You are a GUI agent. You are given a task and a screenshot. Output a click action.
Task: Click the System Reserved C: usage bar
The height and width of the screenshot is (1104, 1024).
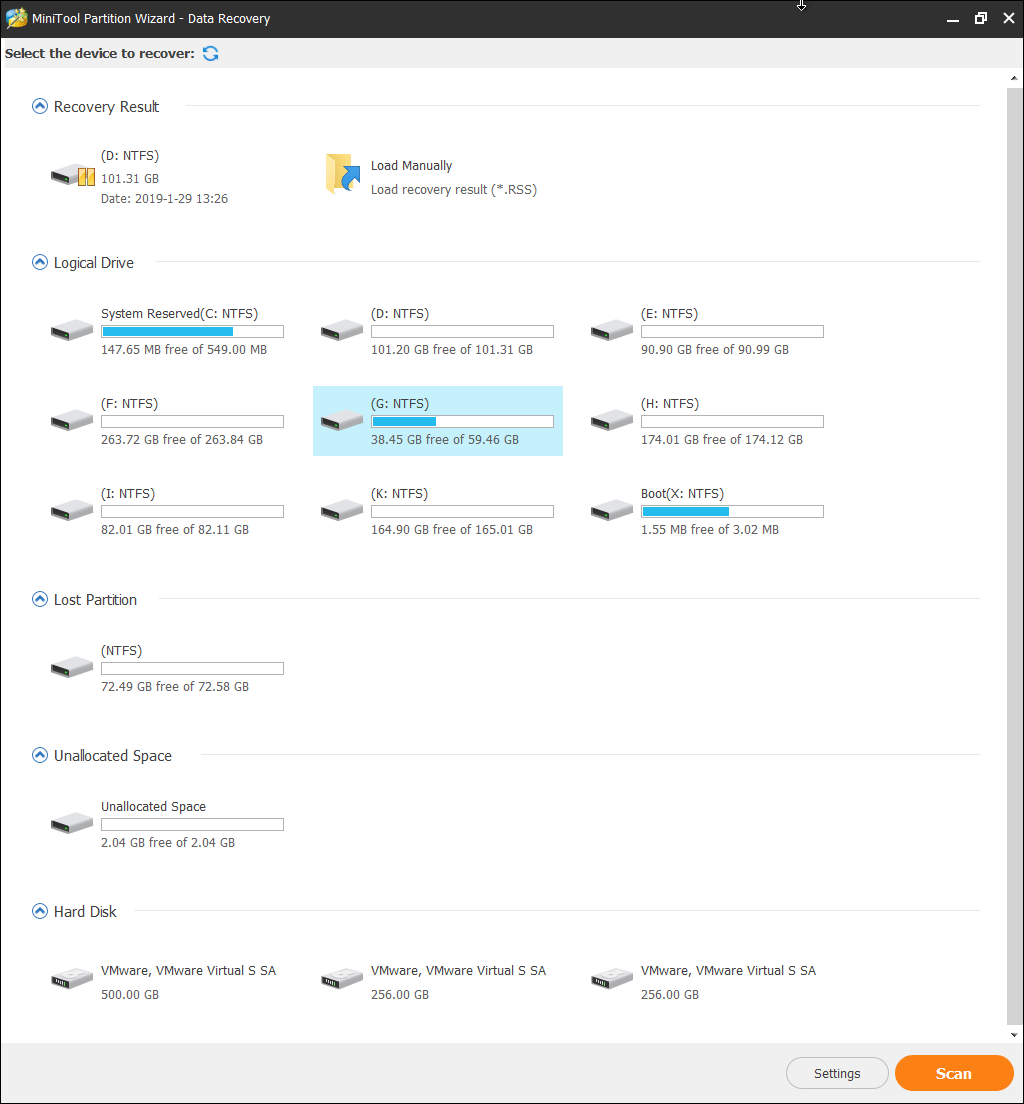coord(192,332)
